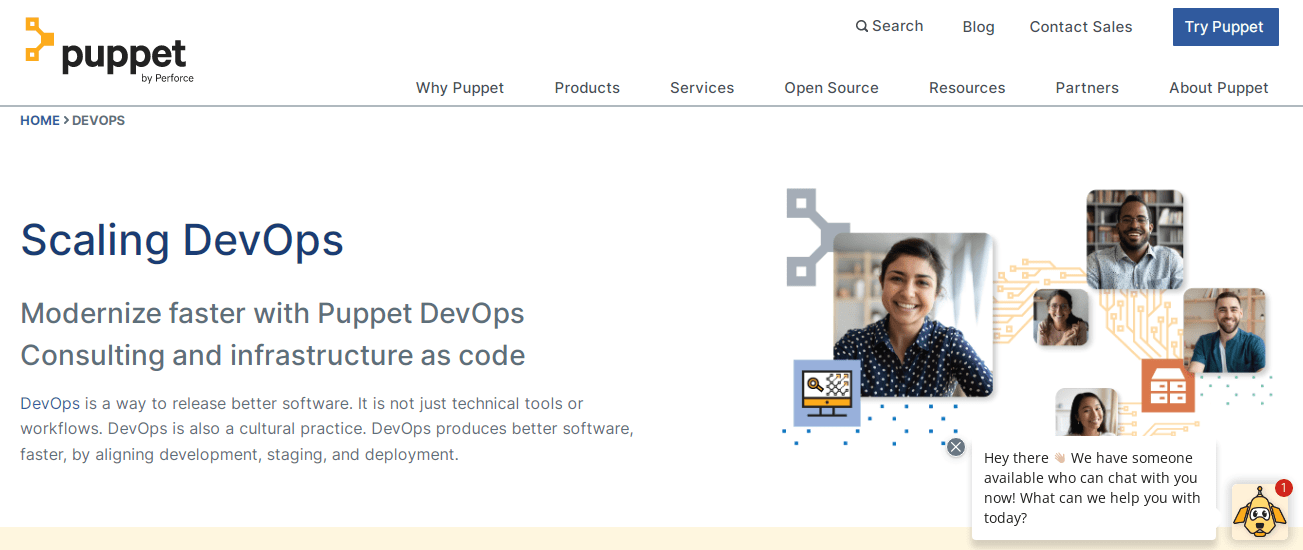Click the Modernize faster with Puppet subheading

point(273,334)
